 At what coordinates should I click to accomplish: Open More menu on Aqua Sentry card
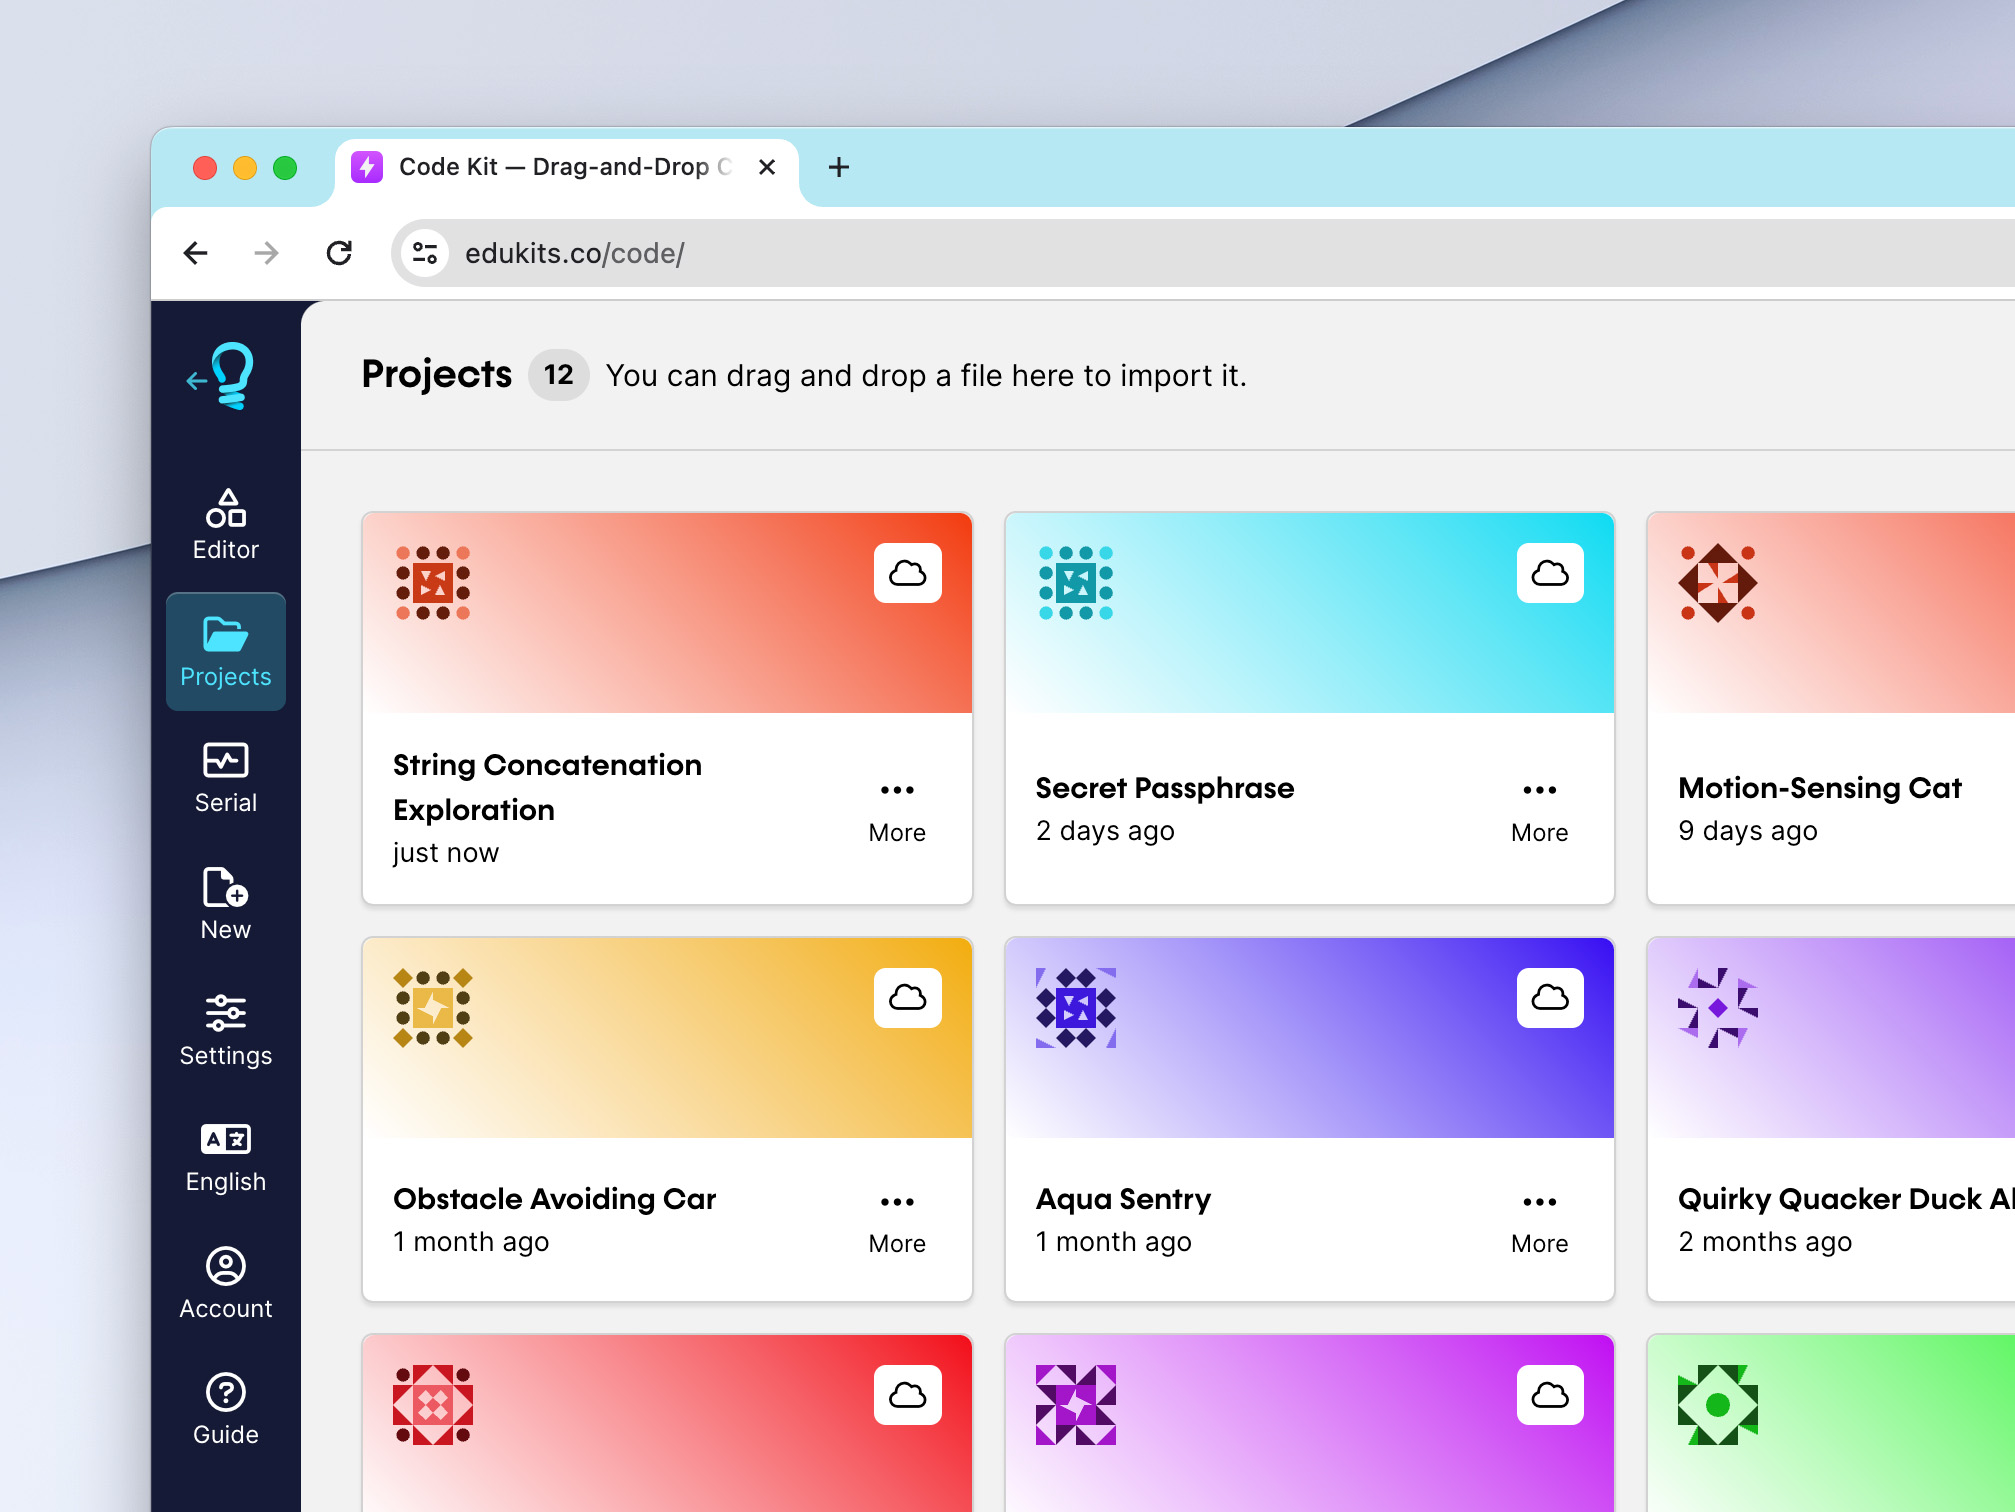click(x=1539, y=1201)
